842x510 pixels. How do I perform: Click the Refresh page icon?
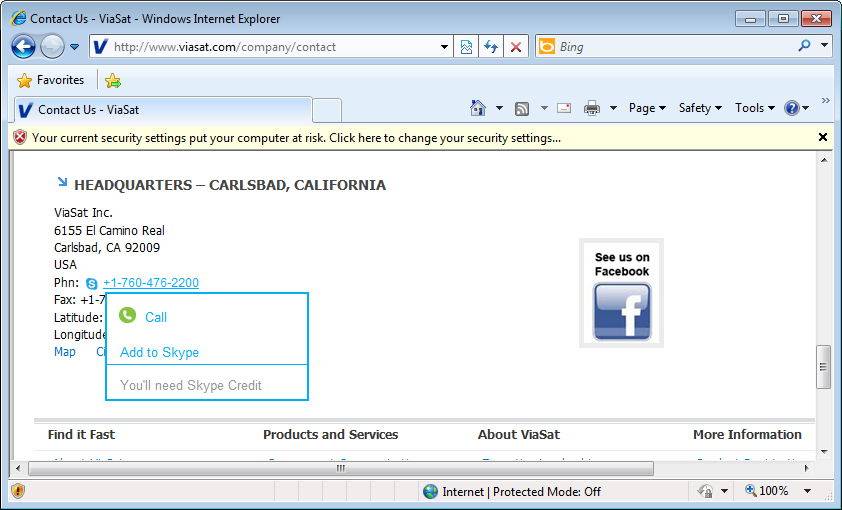tap(491, 47)
